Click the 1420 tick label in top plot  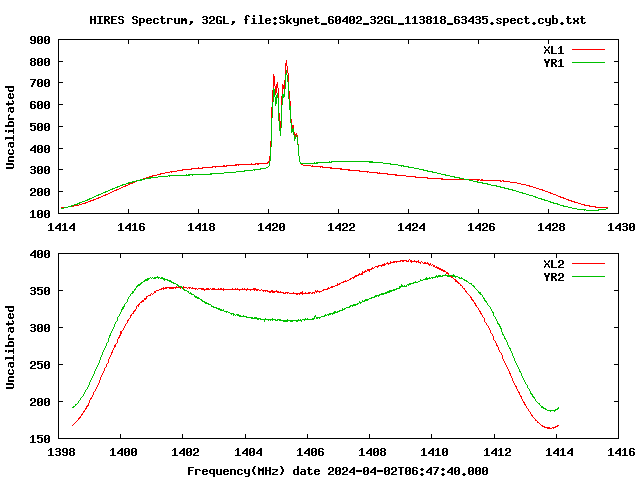[271, 227]
